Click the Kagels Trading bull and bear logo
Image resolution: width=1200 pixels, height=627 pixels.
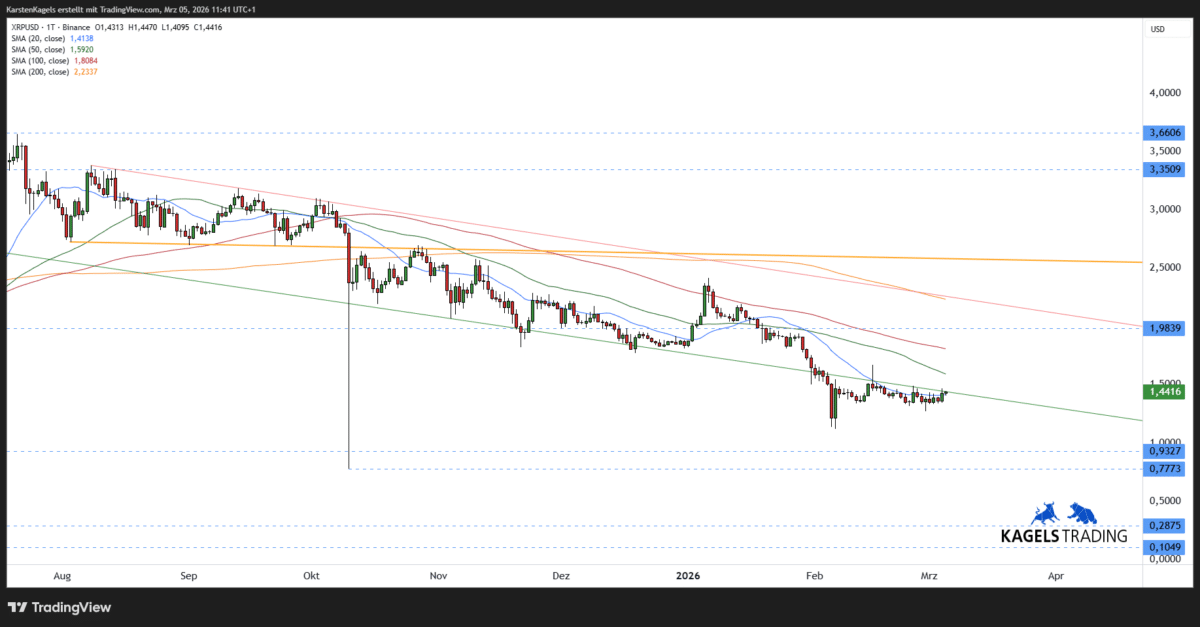tap(1067, 515)
